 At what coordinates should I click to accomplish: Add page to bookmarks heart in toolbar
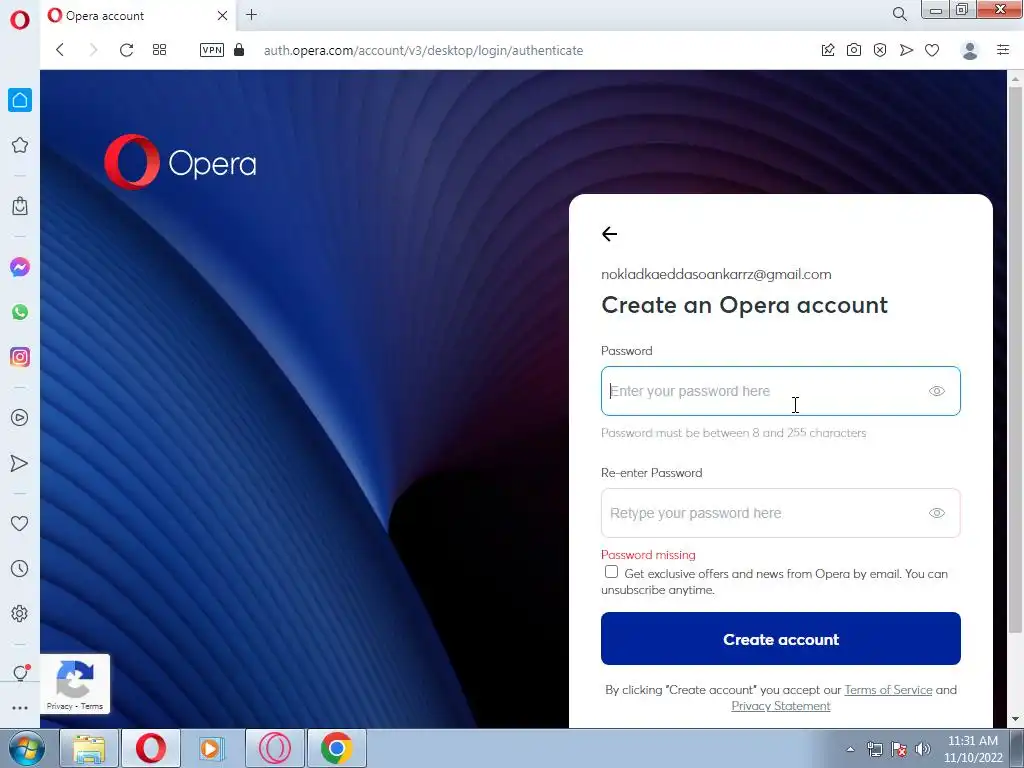(933, 50)
